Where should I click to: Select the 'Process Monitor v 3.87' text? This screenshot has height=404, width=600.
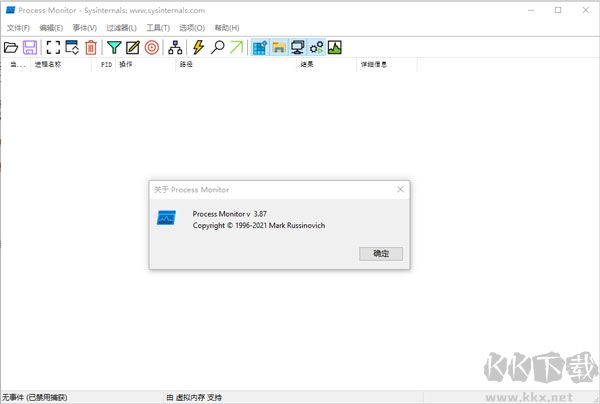[x=230, y=214]
